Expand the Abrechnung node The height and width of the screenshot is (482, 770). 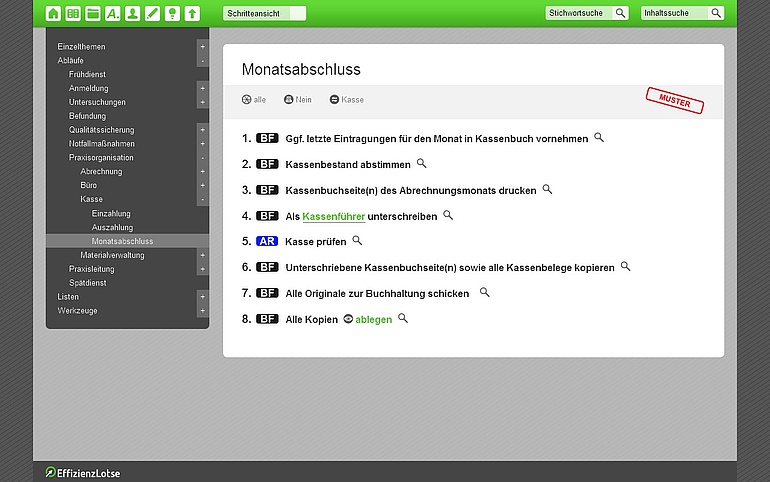202,172
